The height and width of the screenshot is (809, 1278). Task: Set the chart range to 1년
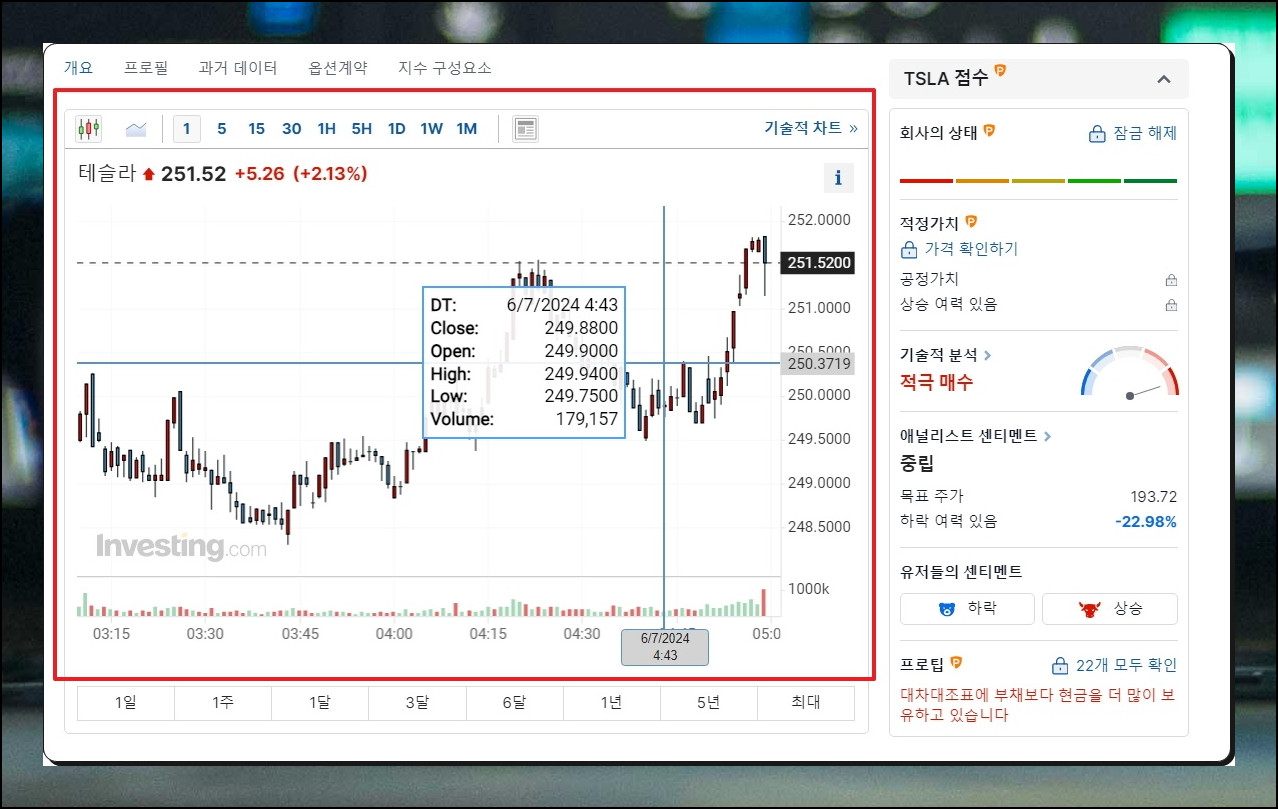click(611, 703)
